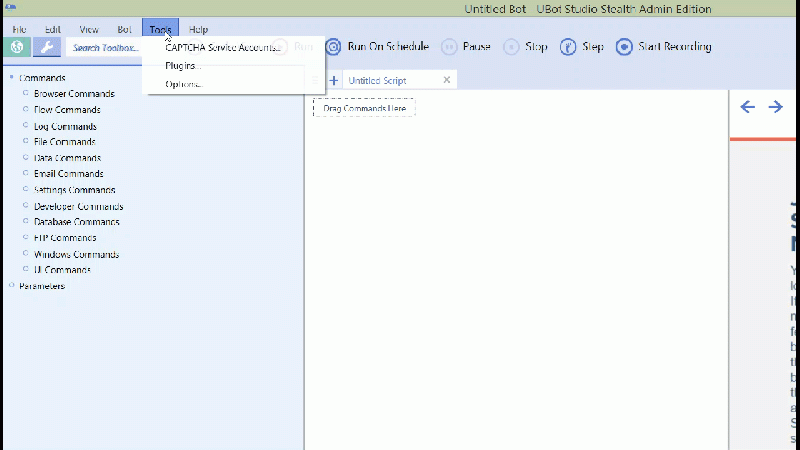The image size is (800, 450).
Task: Choose Plugins from the Tools menu
Action: click(x=183, y=66)
